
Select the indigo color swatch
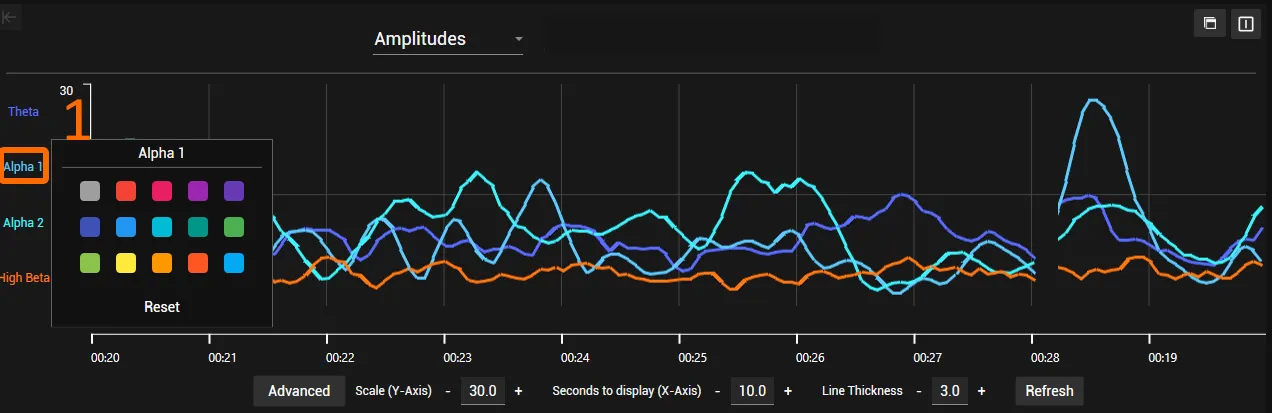pos(90,227)
